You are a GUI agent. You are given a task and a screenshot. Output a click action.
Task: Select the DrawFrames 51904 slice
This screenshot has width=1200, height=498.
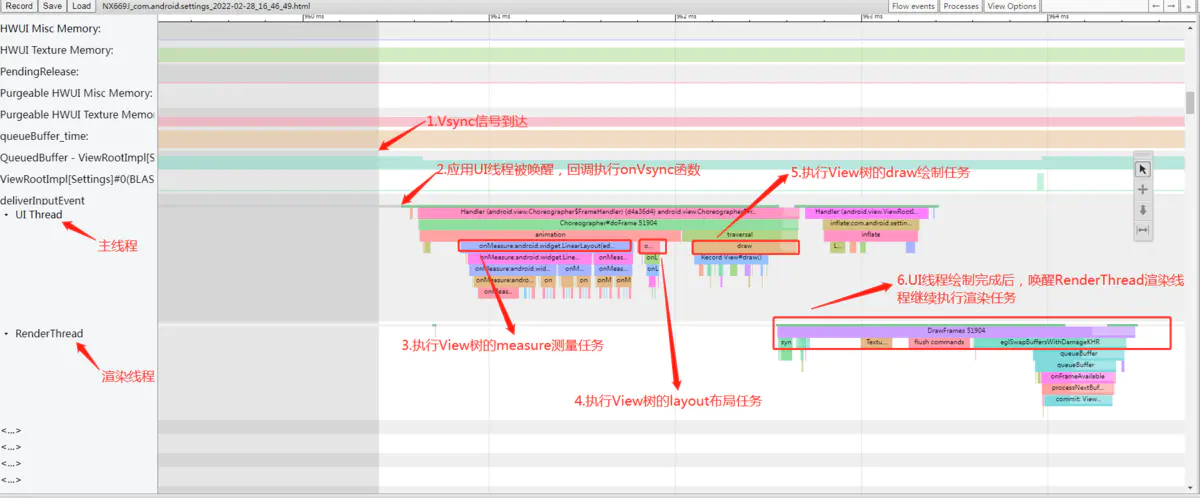click(x=955, y=330)
